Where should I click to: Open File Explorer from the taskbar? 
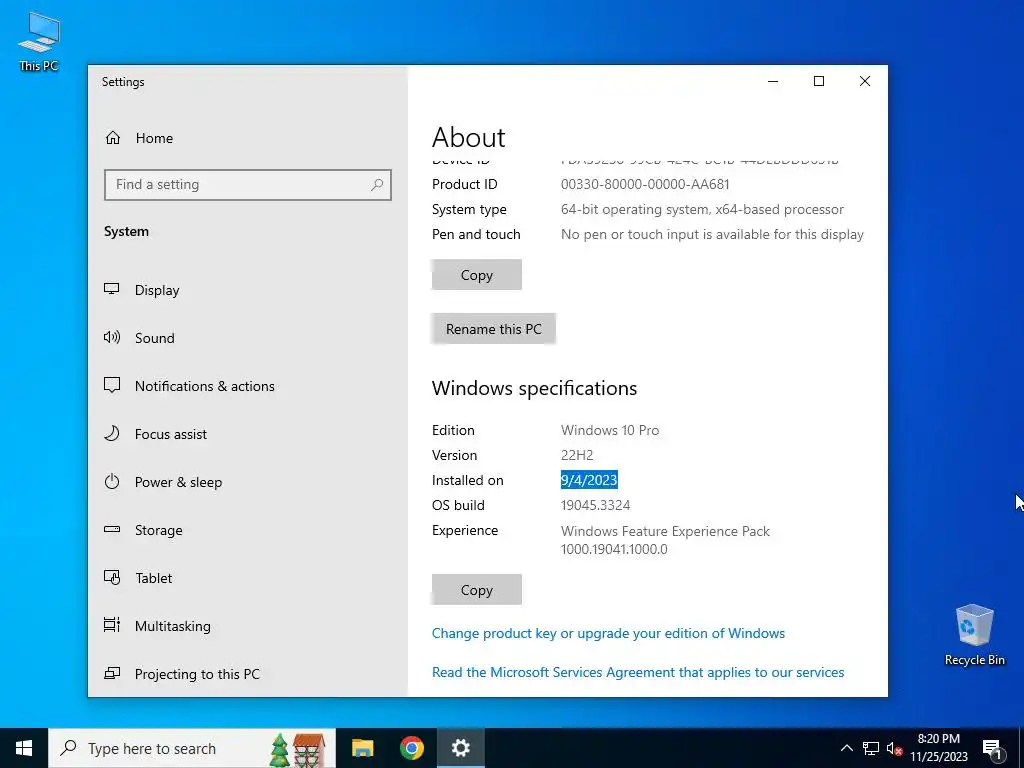[x=362, y=748]
